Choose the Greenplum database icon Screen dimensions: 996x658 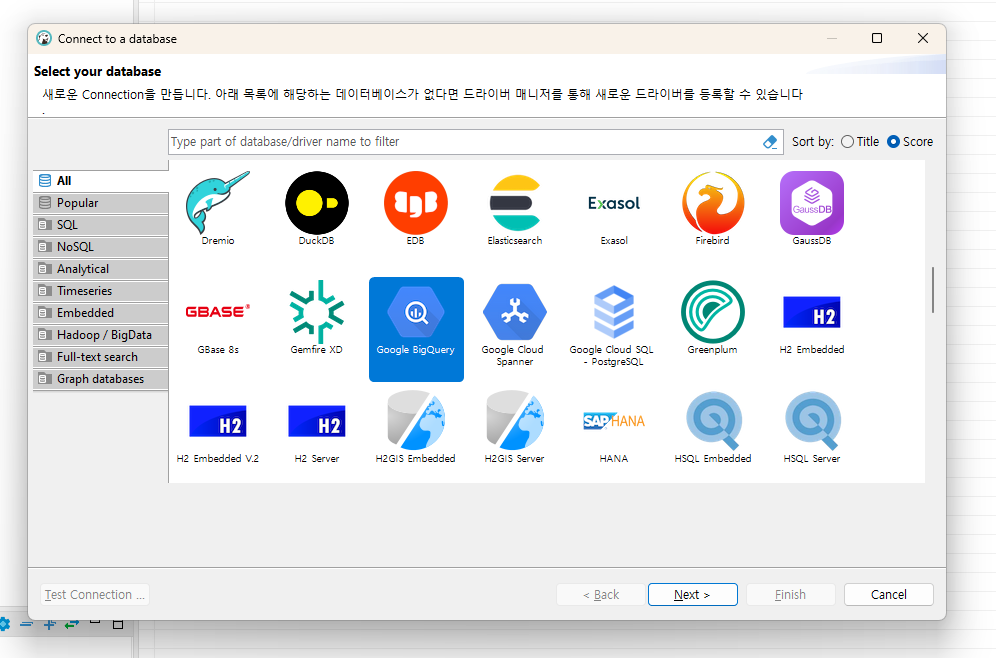pyautogui.click(x=713, y=312)
